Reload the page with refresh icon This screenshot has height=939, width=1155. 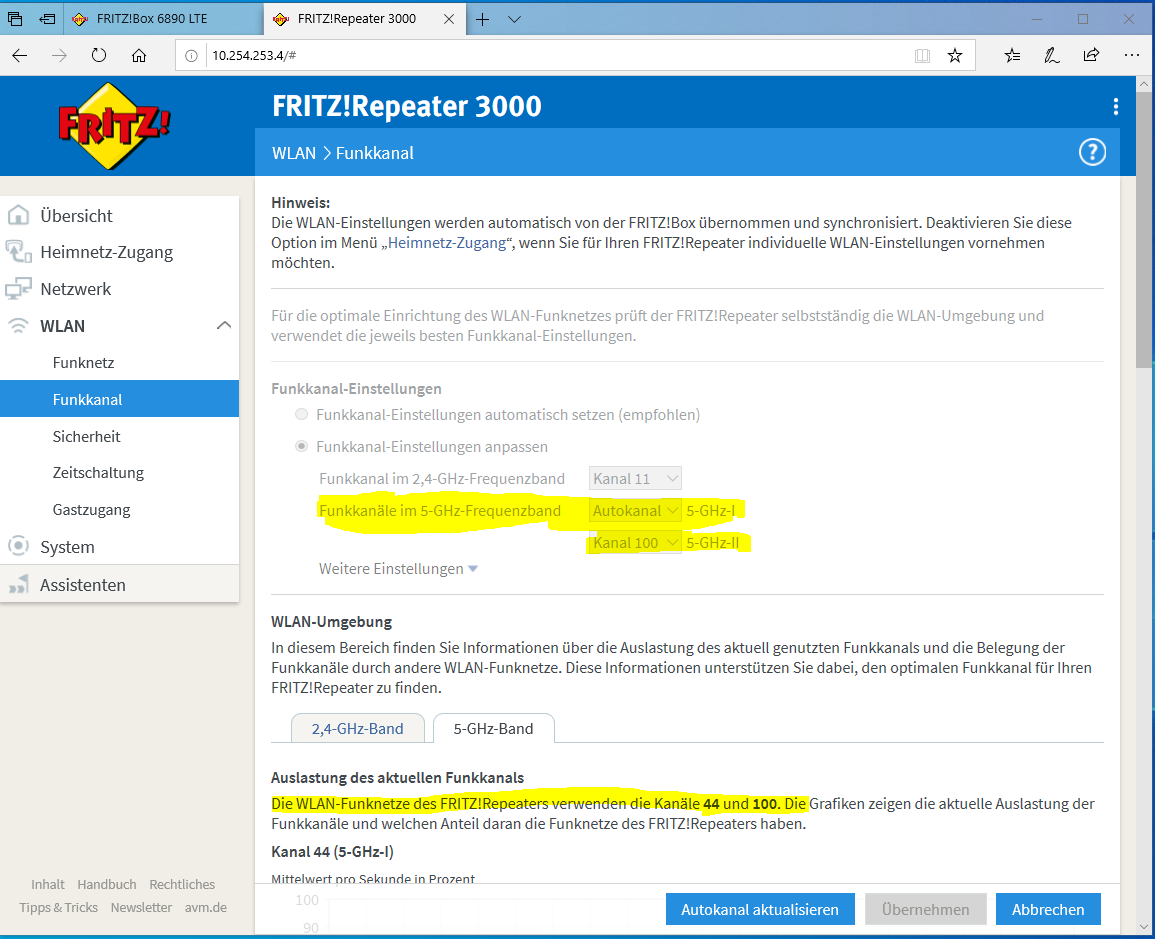pos(99,55)
